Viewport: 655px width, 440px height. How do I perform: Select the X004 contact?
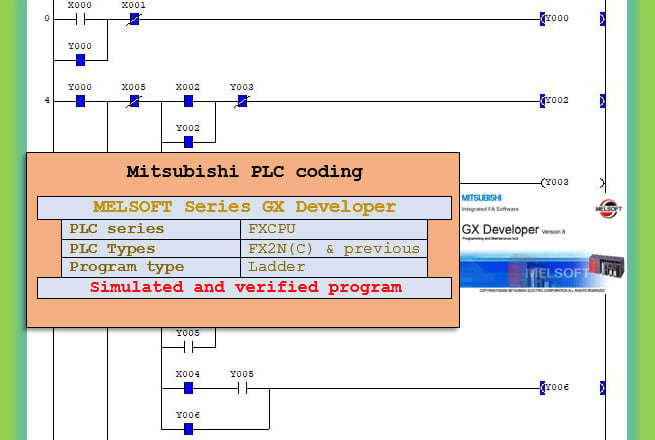[x=188, y=388]
